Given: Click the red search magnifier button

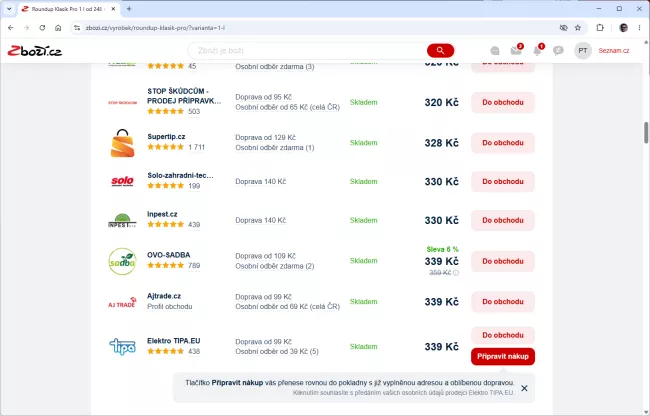Looking at the screenshot, I should [440, 51].
